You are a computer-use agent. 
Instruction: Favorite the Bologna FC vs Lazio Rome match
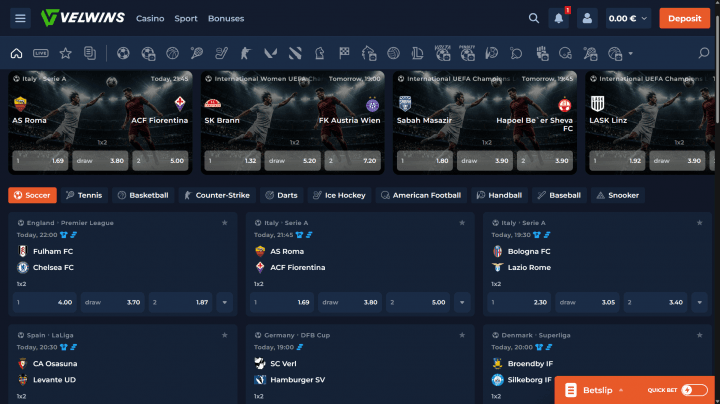coord(699,223)
